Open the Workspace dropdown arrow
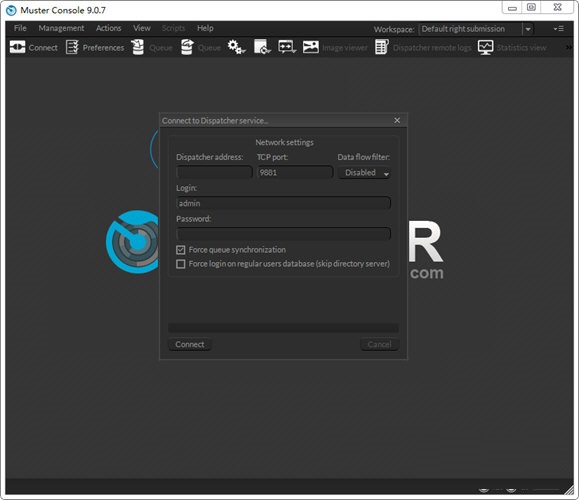 coord(528,29)
